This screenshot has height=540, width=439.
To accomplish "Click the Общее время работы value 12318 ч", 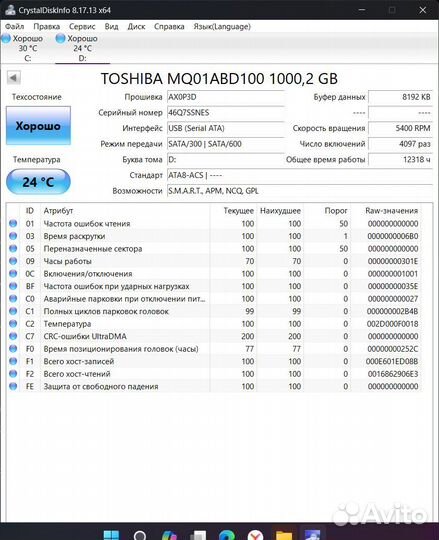I will [400, 160].
